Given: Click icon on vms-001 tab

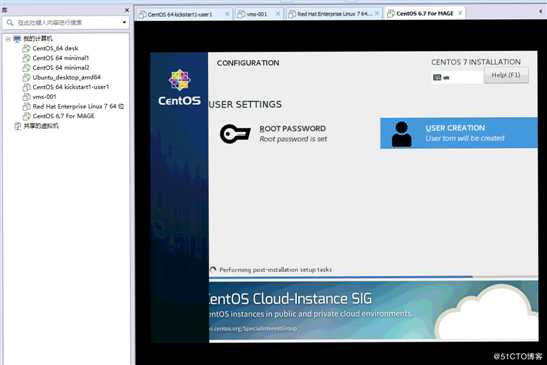Looking at the screenshot, I should pyautogui.click(x=241, y=14).
